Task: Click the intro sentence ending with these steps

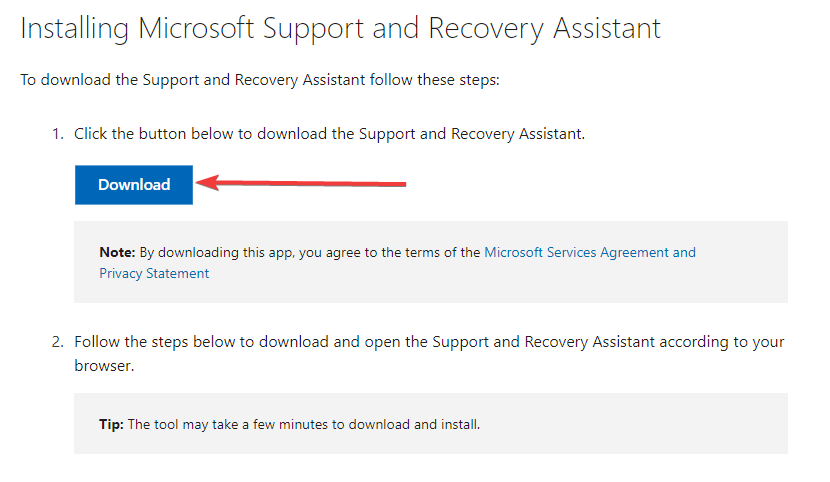Action: click(x=260, y=80)
